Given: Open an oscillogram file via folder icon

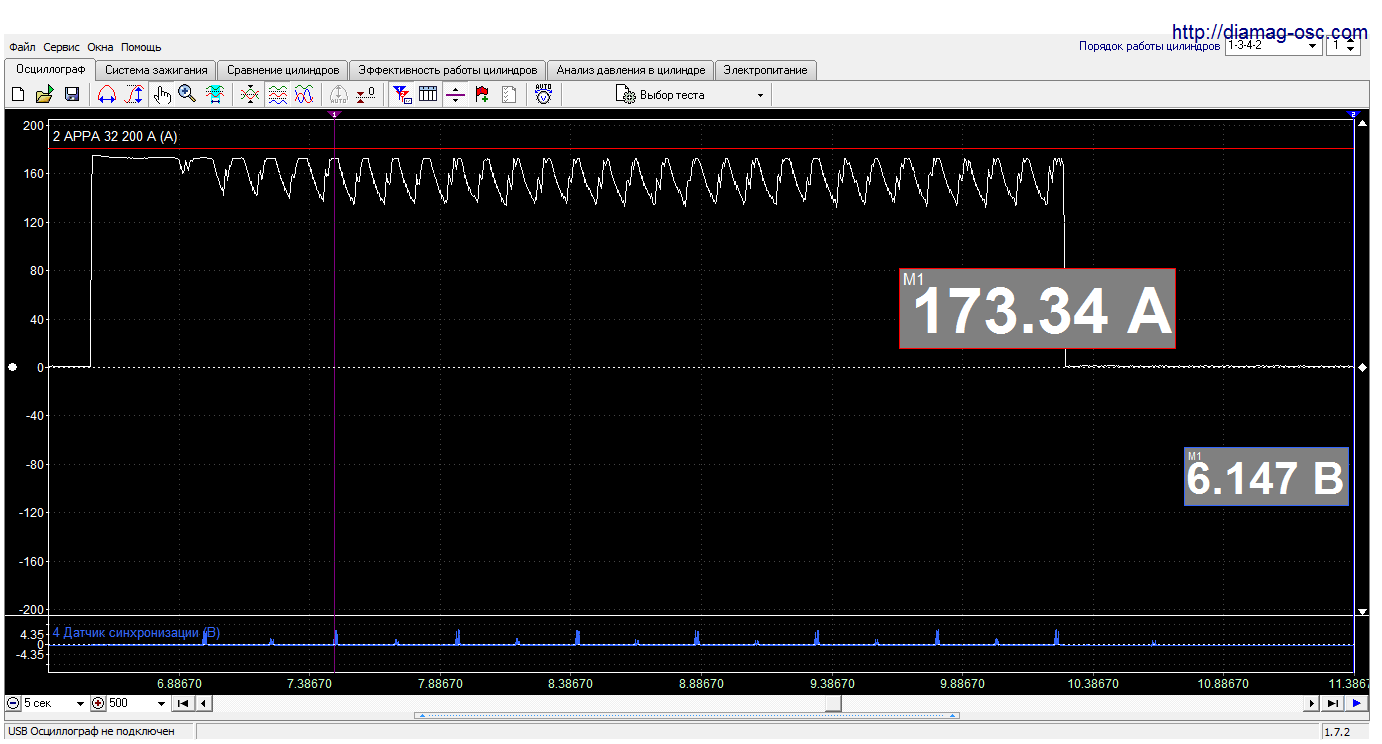Looking at the screenshot, I should (x=44, y=94).
